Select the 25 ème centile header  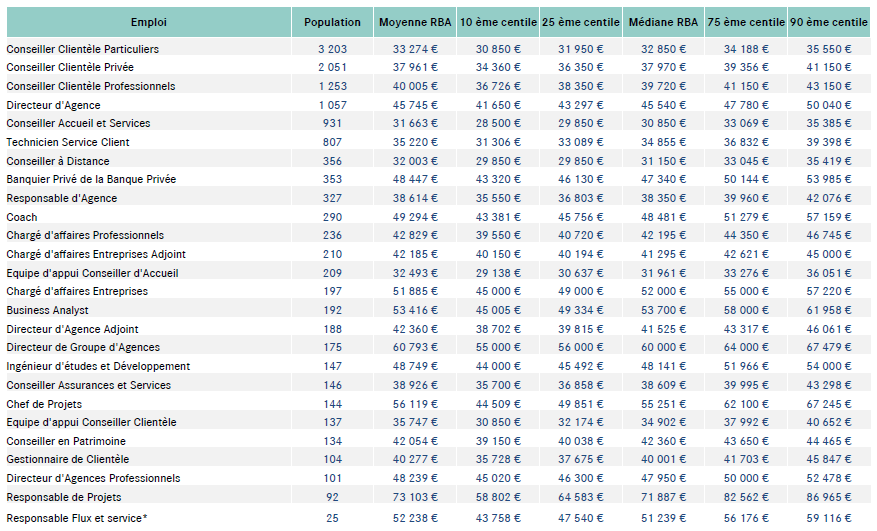[580, 22]
